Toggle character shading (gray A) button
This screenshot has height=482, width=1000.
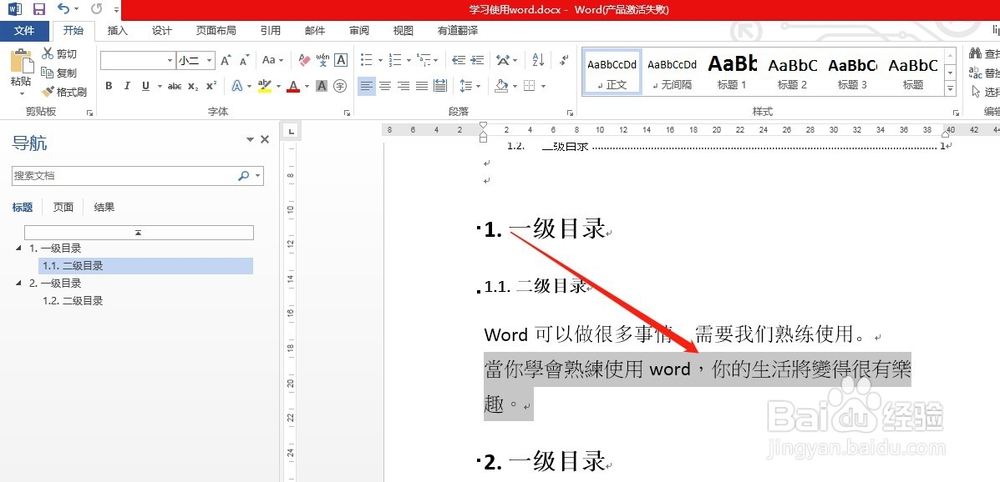[322, 85]
